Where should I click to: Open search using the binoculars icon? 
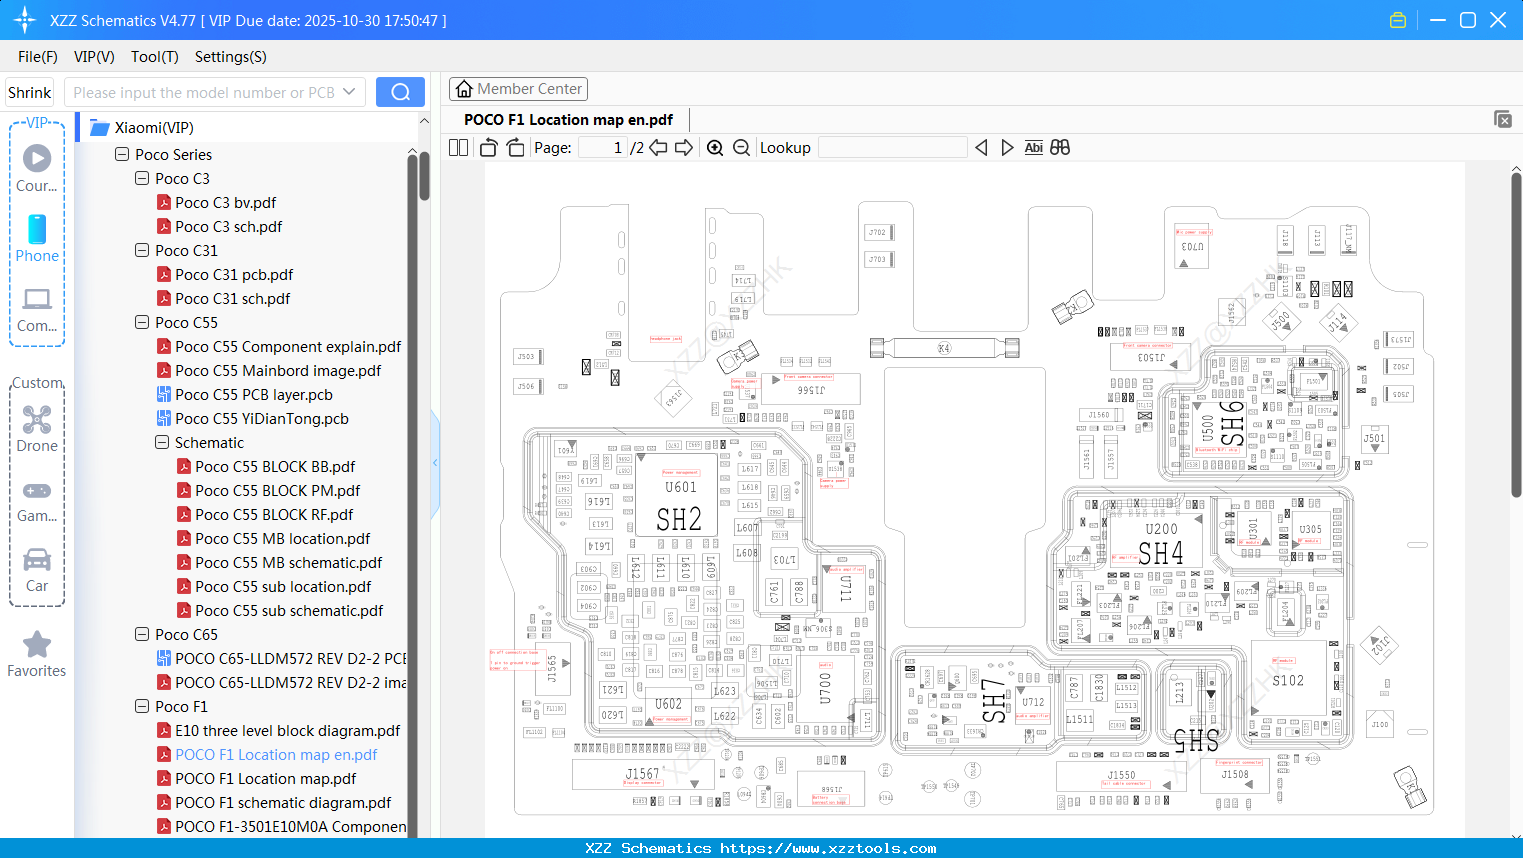1059,147
